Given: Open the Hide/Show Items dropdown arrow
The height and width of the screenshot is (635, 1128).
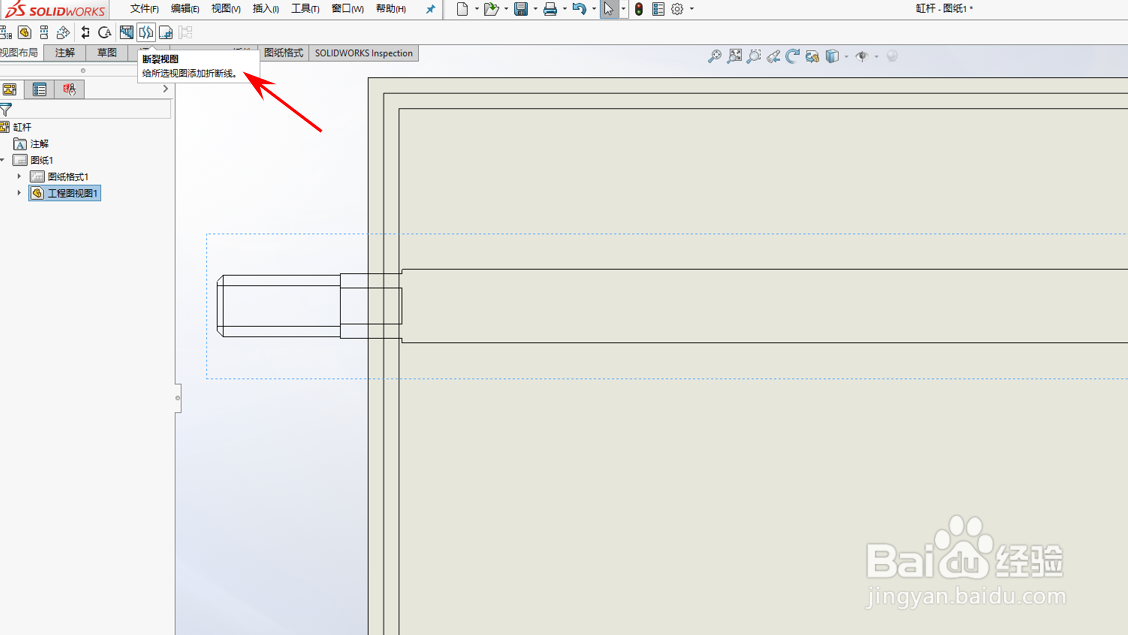Looking at the screenshot, I should click(876, 56).
